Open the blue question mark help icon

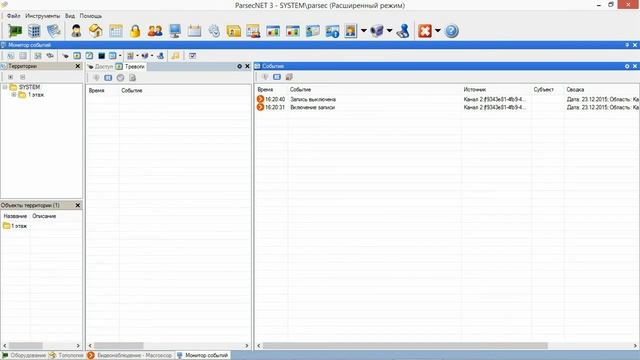coord(452,31)
